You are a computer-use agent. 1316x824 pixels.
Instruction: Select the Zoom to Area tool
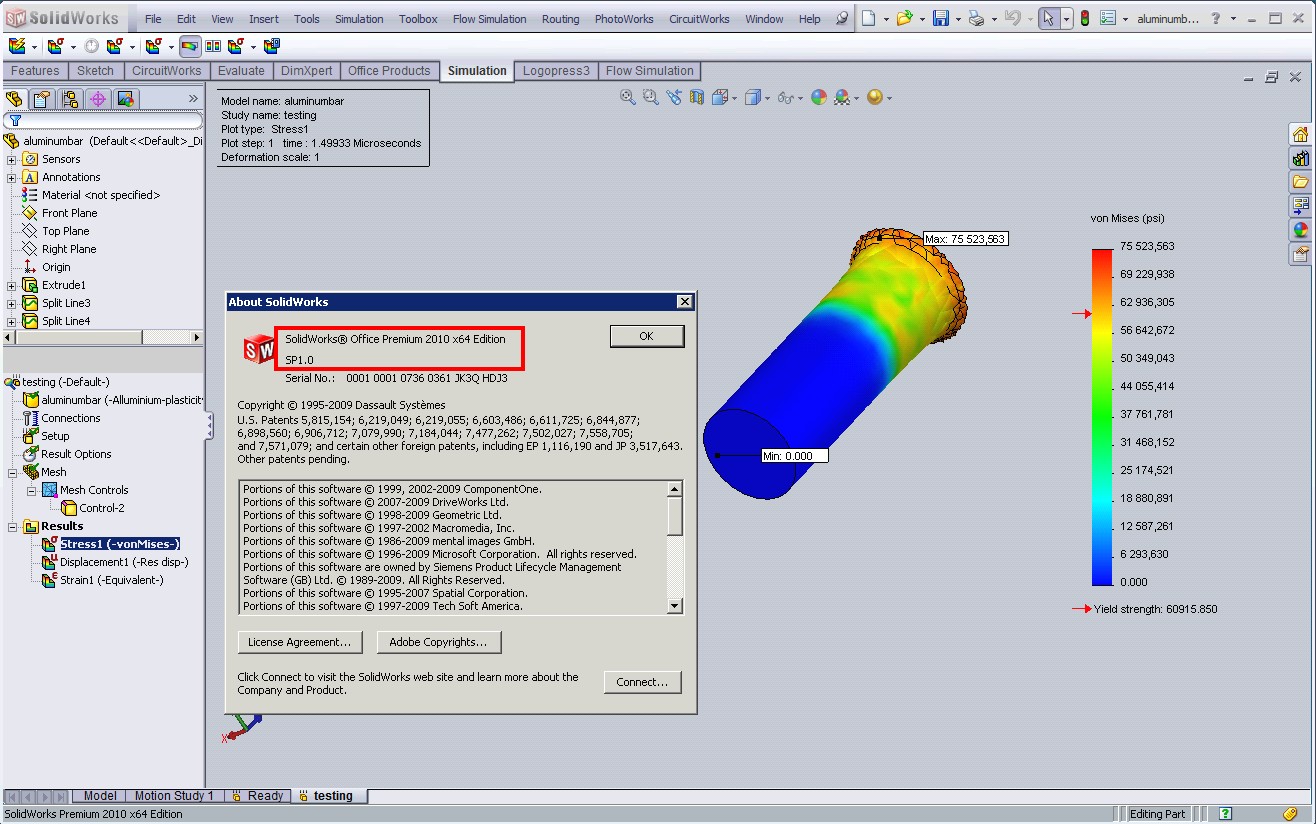pos(650,97)
